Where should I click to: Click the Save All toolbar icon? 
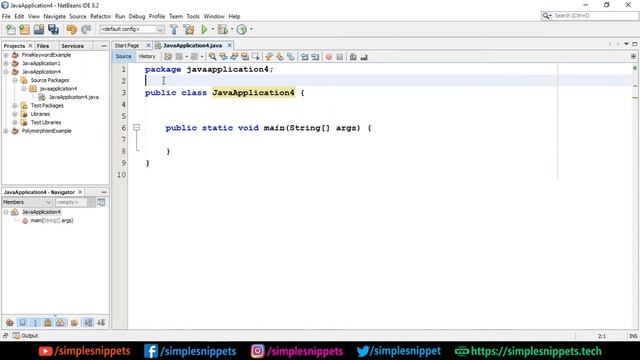[53, 29]
